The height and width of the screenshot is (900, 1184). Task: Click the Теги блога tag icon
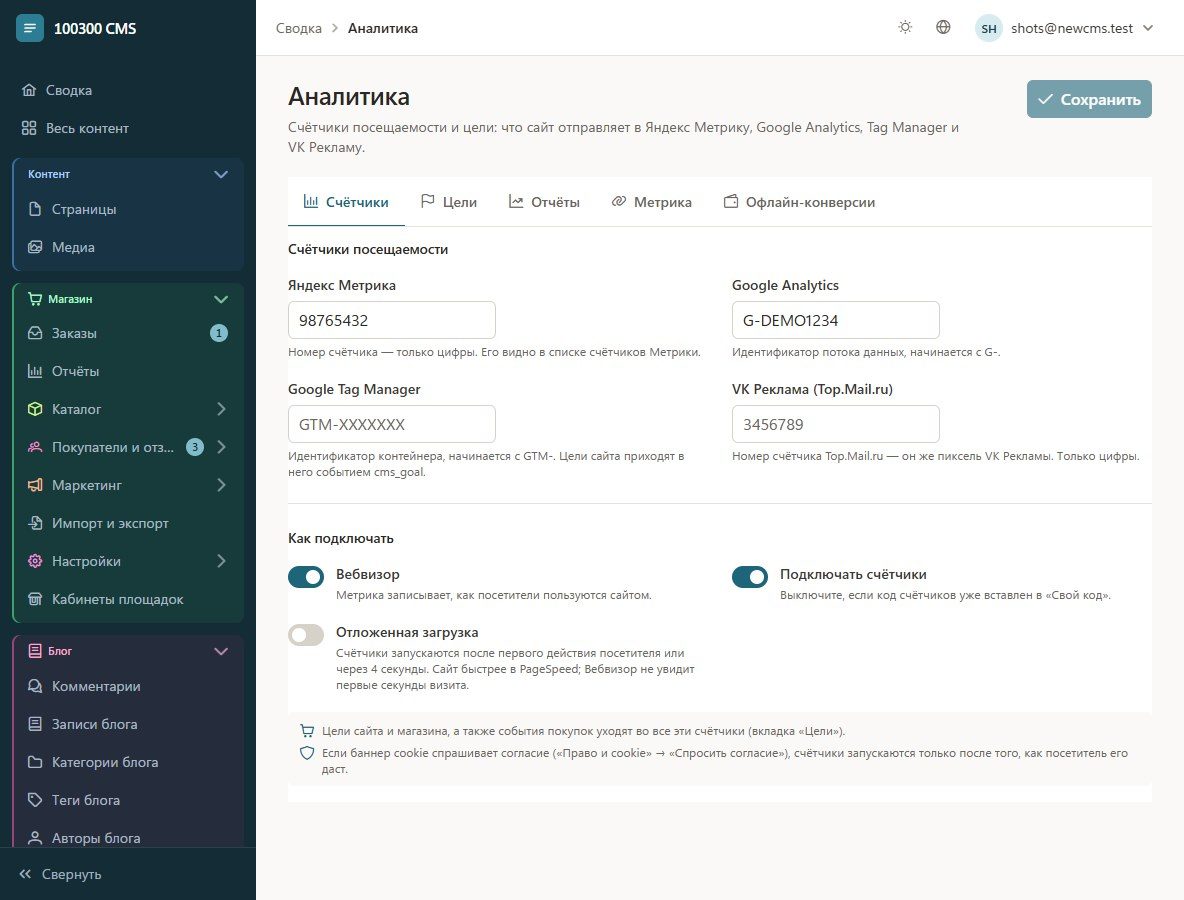click(35, 800)
